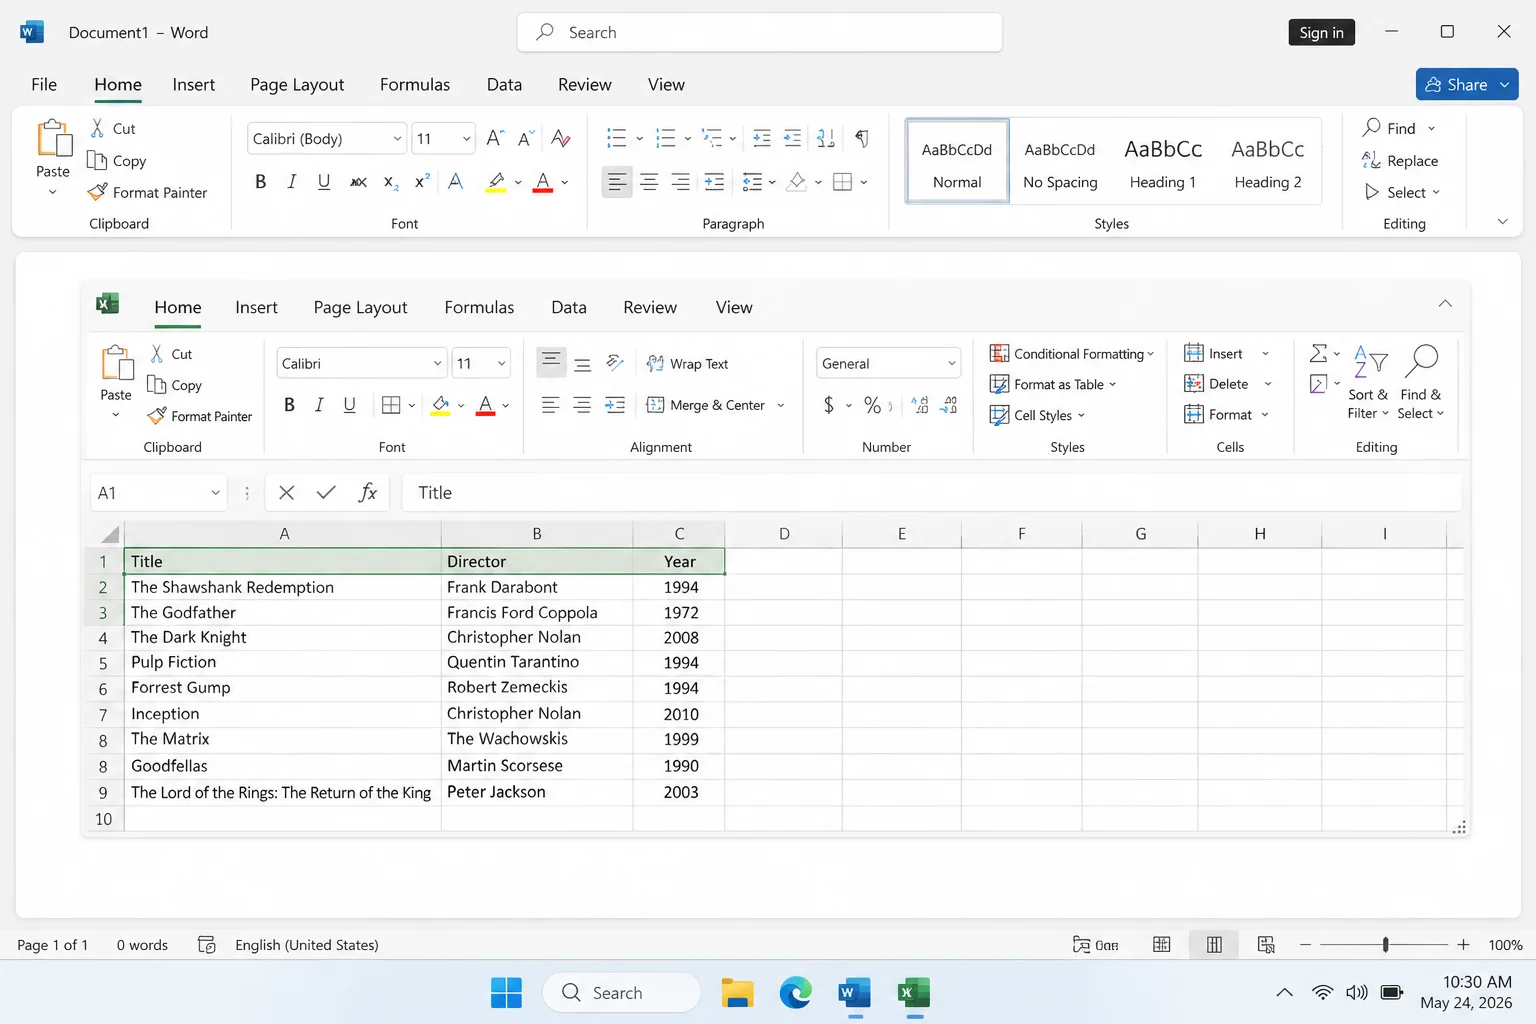Open Excel's Data tab
The image size is (1536, 1024).
tap(569, 307)
